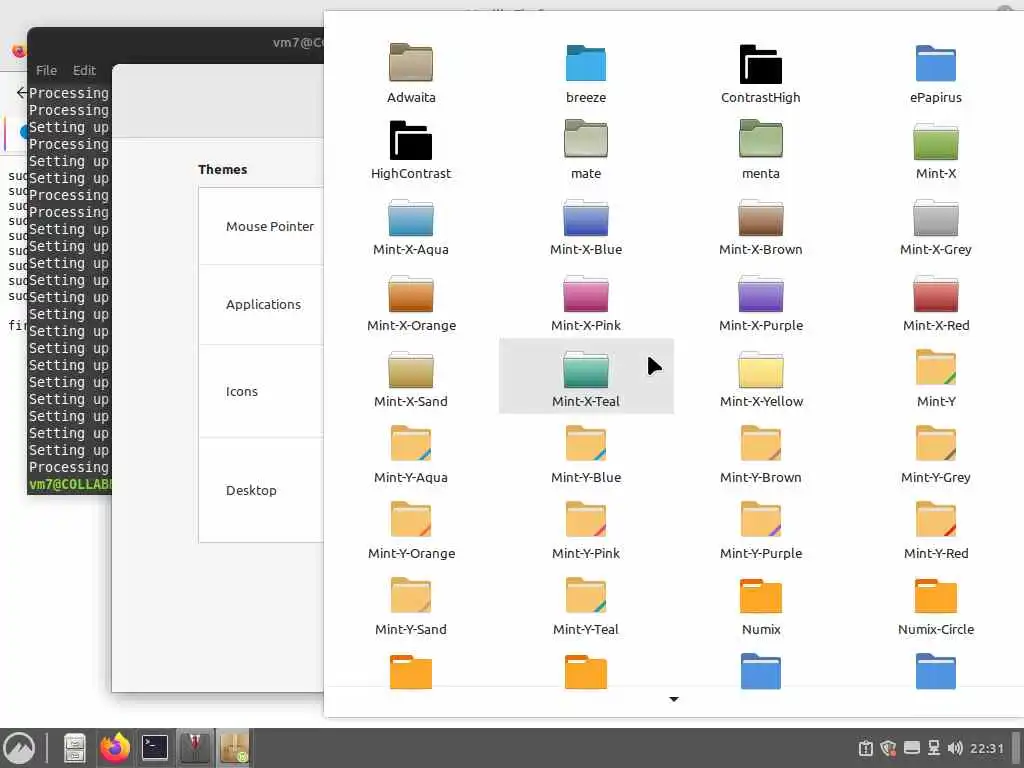This screenshot has width=1024, height=768.
Task: Choose the Mint-X-Sand icon theme
Action: coord(411,377)
